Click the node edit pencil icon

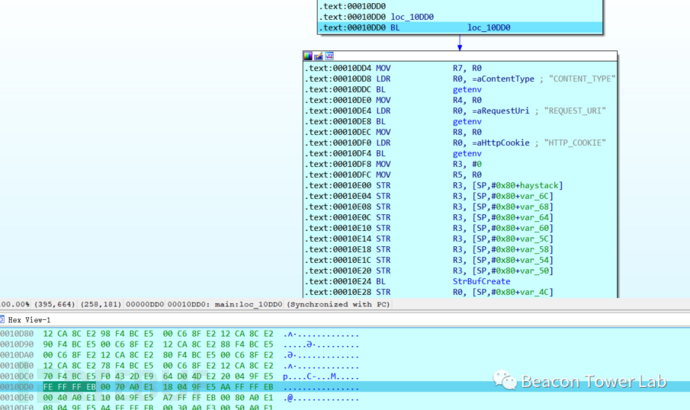click(318, 56)
